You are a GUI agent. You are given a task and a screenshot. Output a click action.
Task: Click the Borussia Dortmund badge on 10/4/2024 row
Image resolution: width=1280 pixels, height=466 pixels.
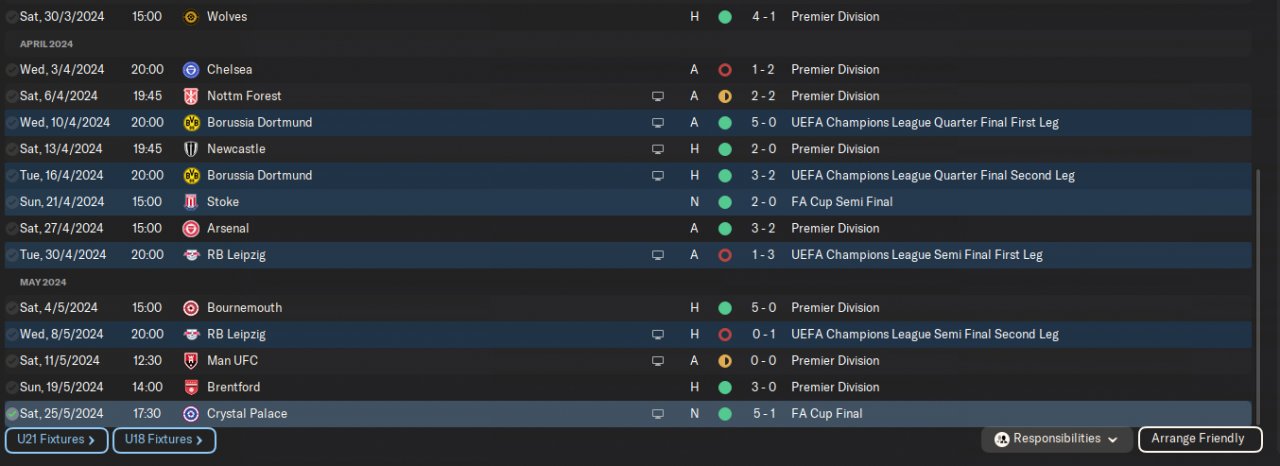(191, 123)
